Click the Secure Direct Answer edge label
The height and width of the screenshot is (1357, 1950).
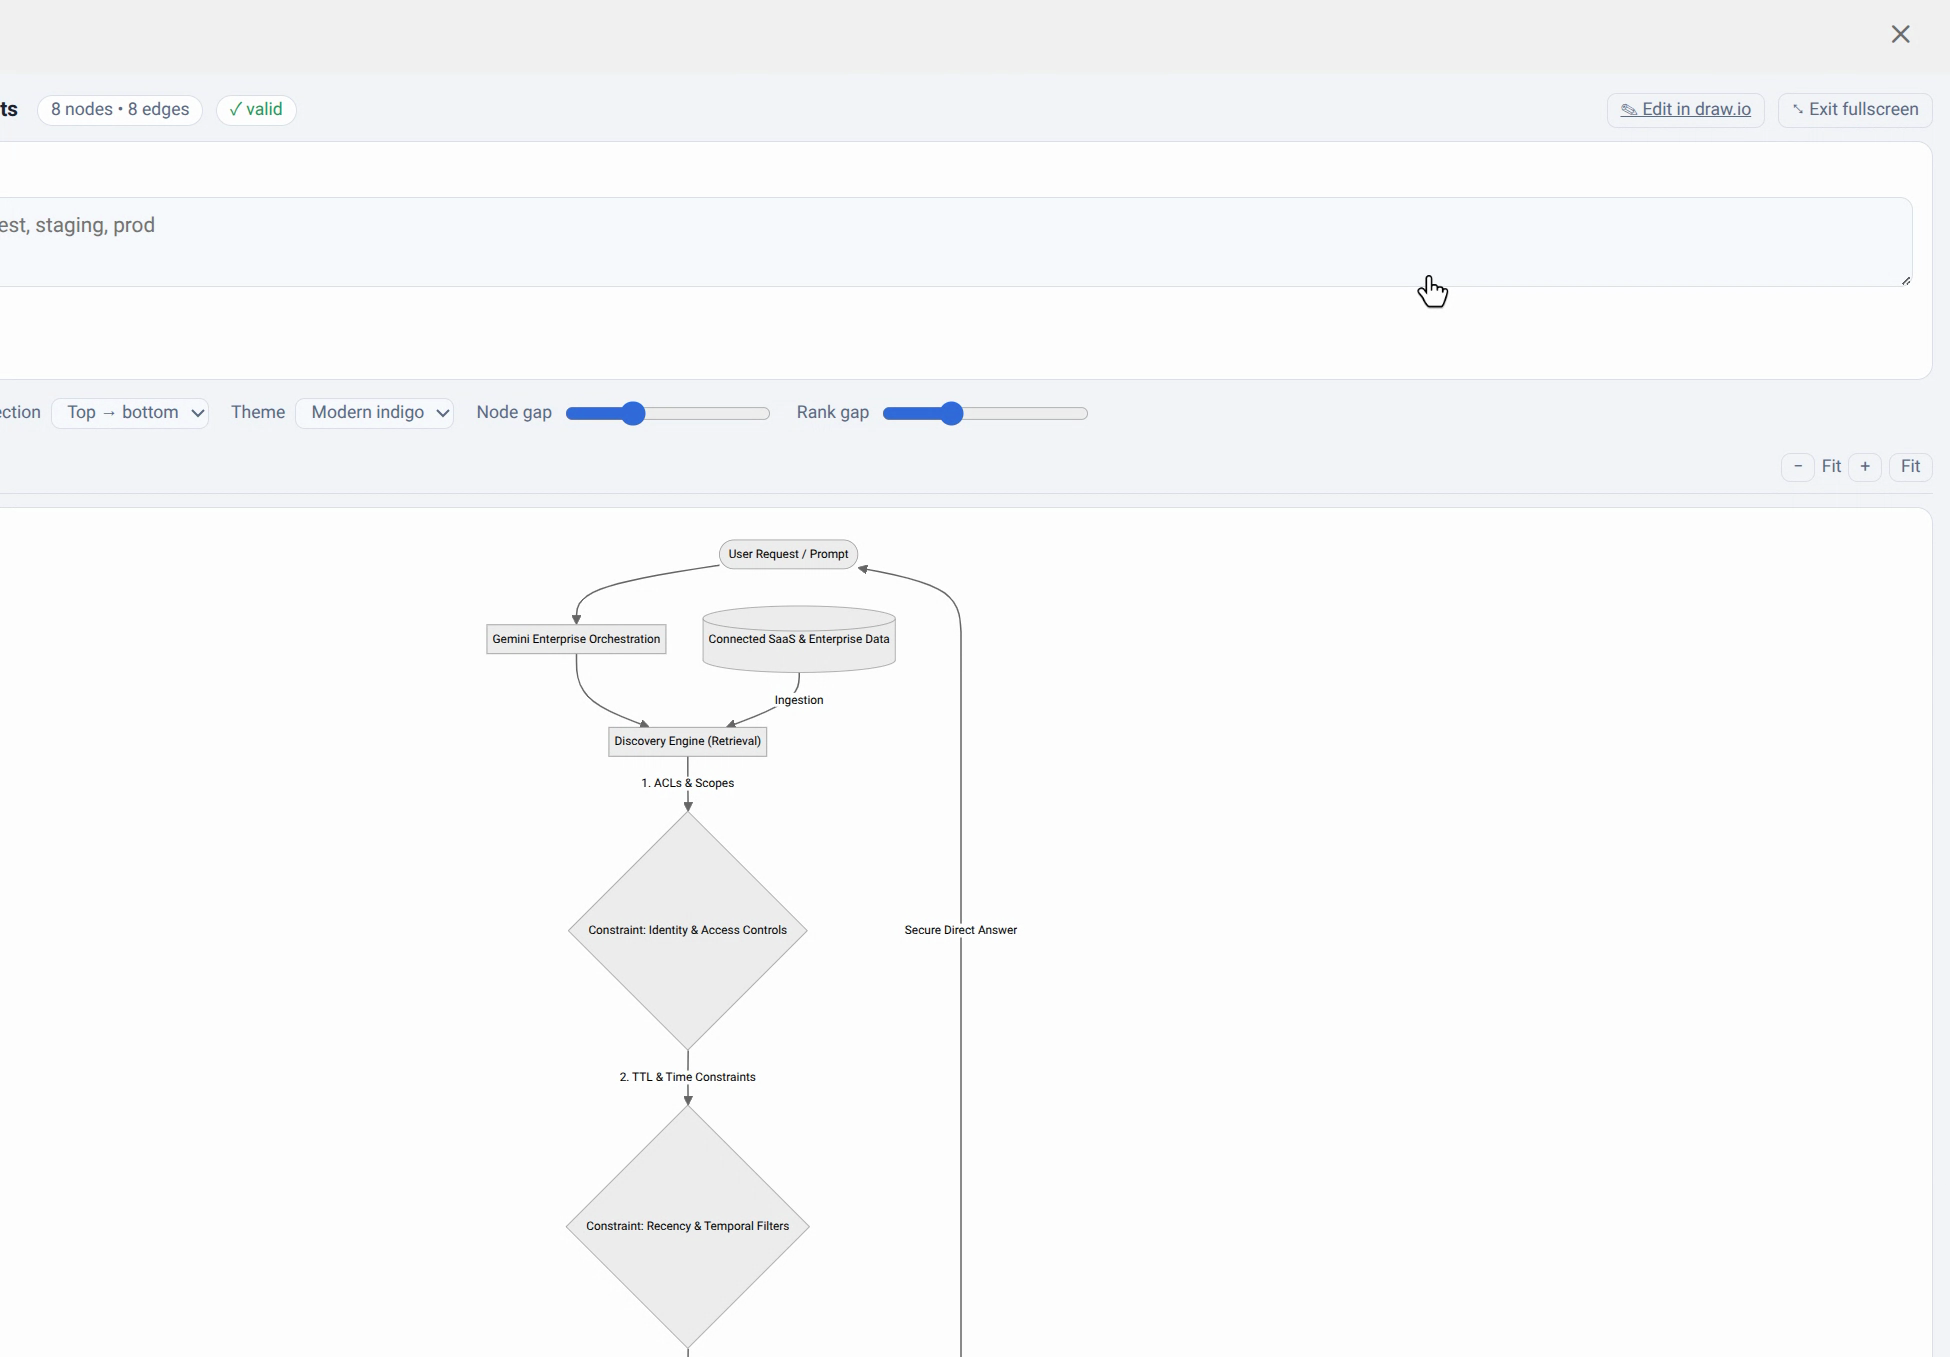click(x=961, y=930)
